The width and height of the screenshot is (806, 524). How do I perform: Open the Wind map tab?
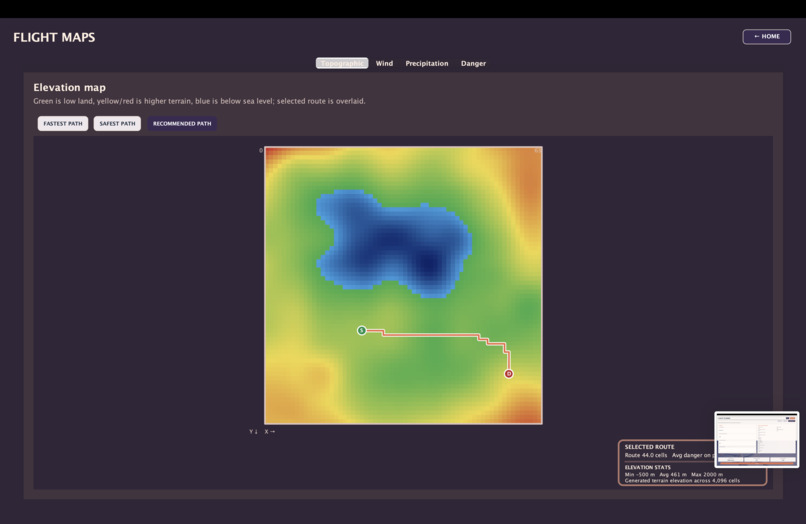[x=384, y=63]
